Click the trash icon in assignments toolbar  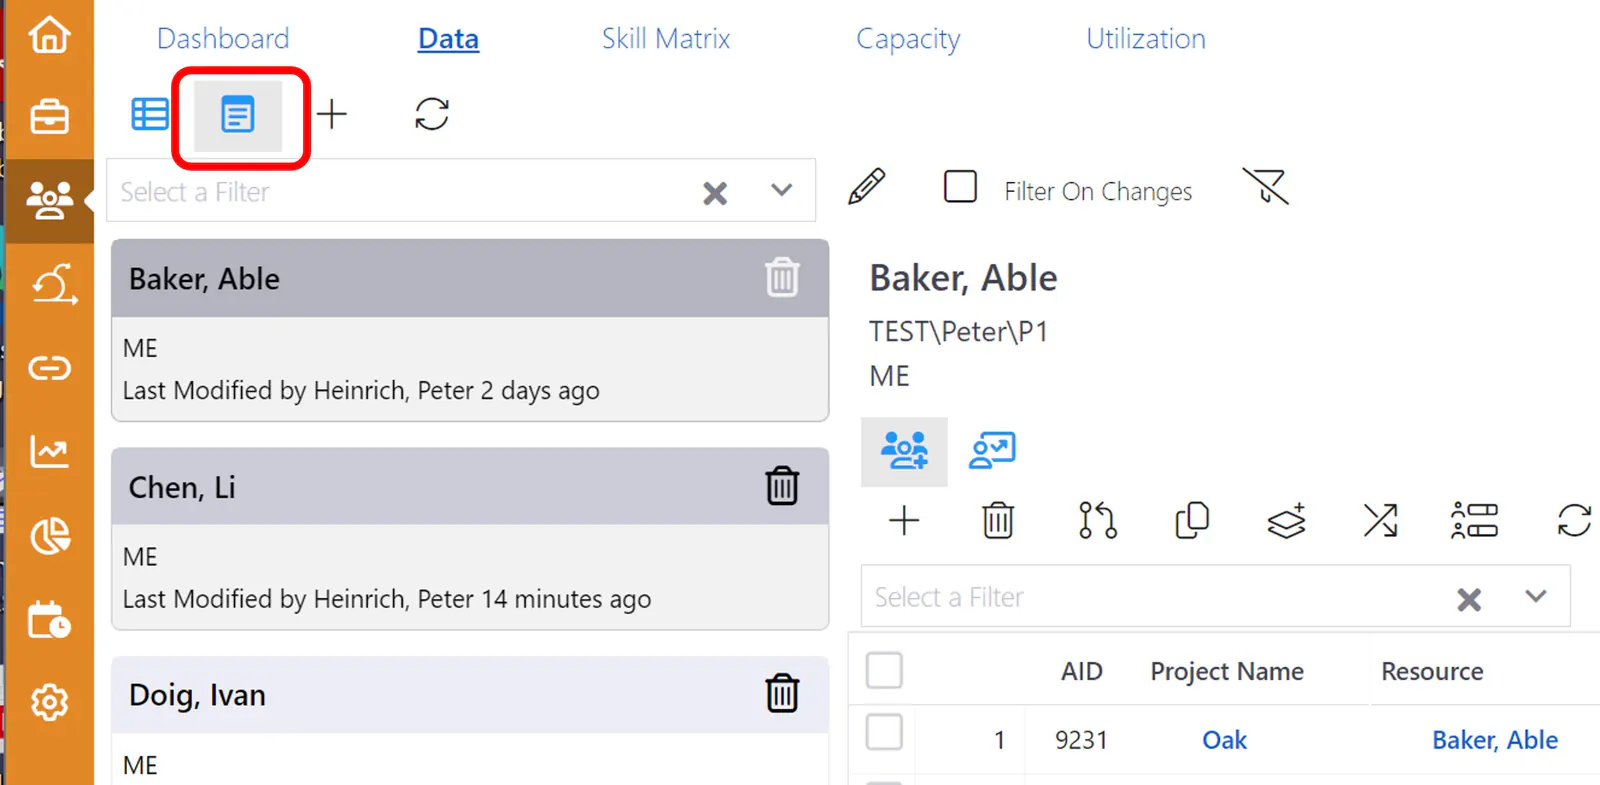pos(998,521)
